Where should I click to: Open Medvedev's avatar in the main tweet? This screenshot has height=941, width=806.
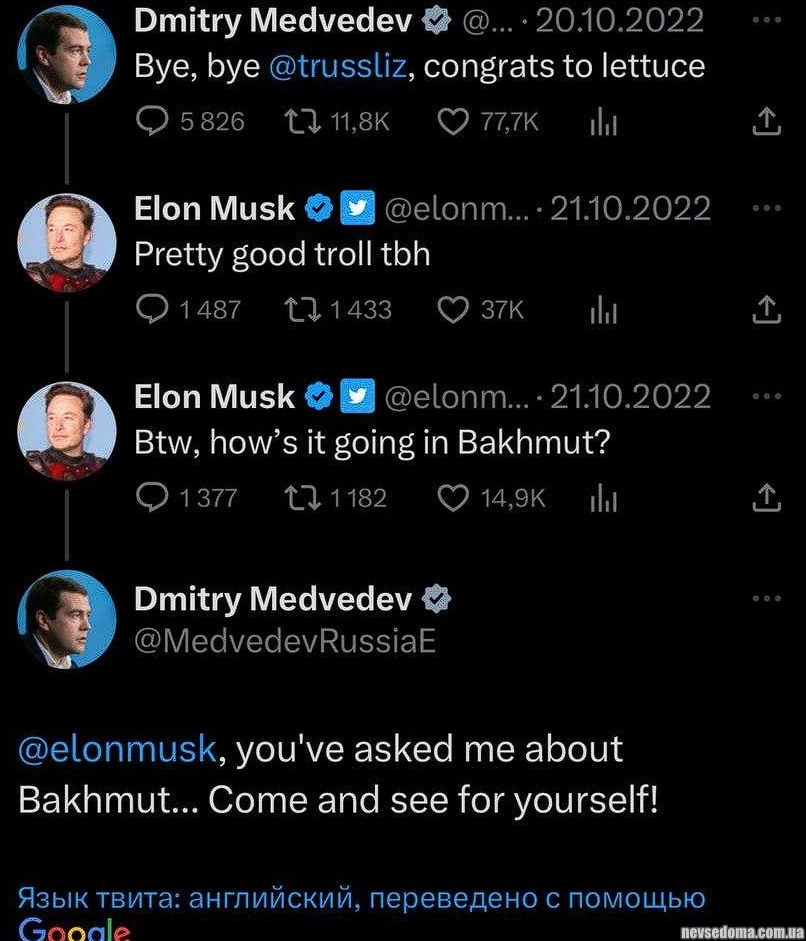(x=67, y=621)
